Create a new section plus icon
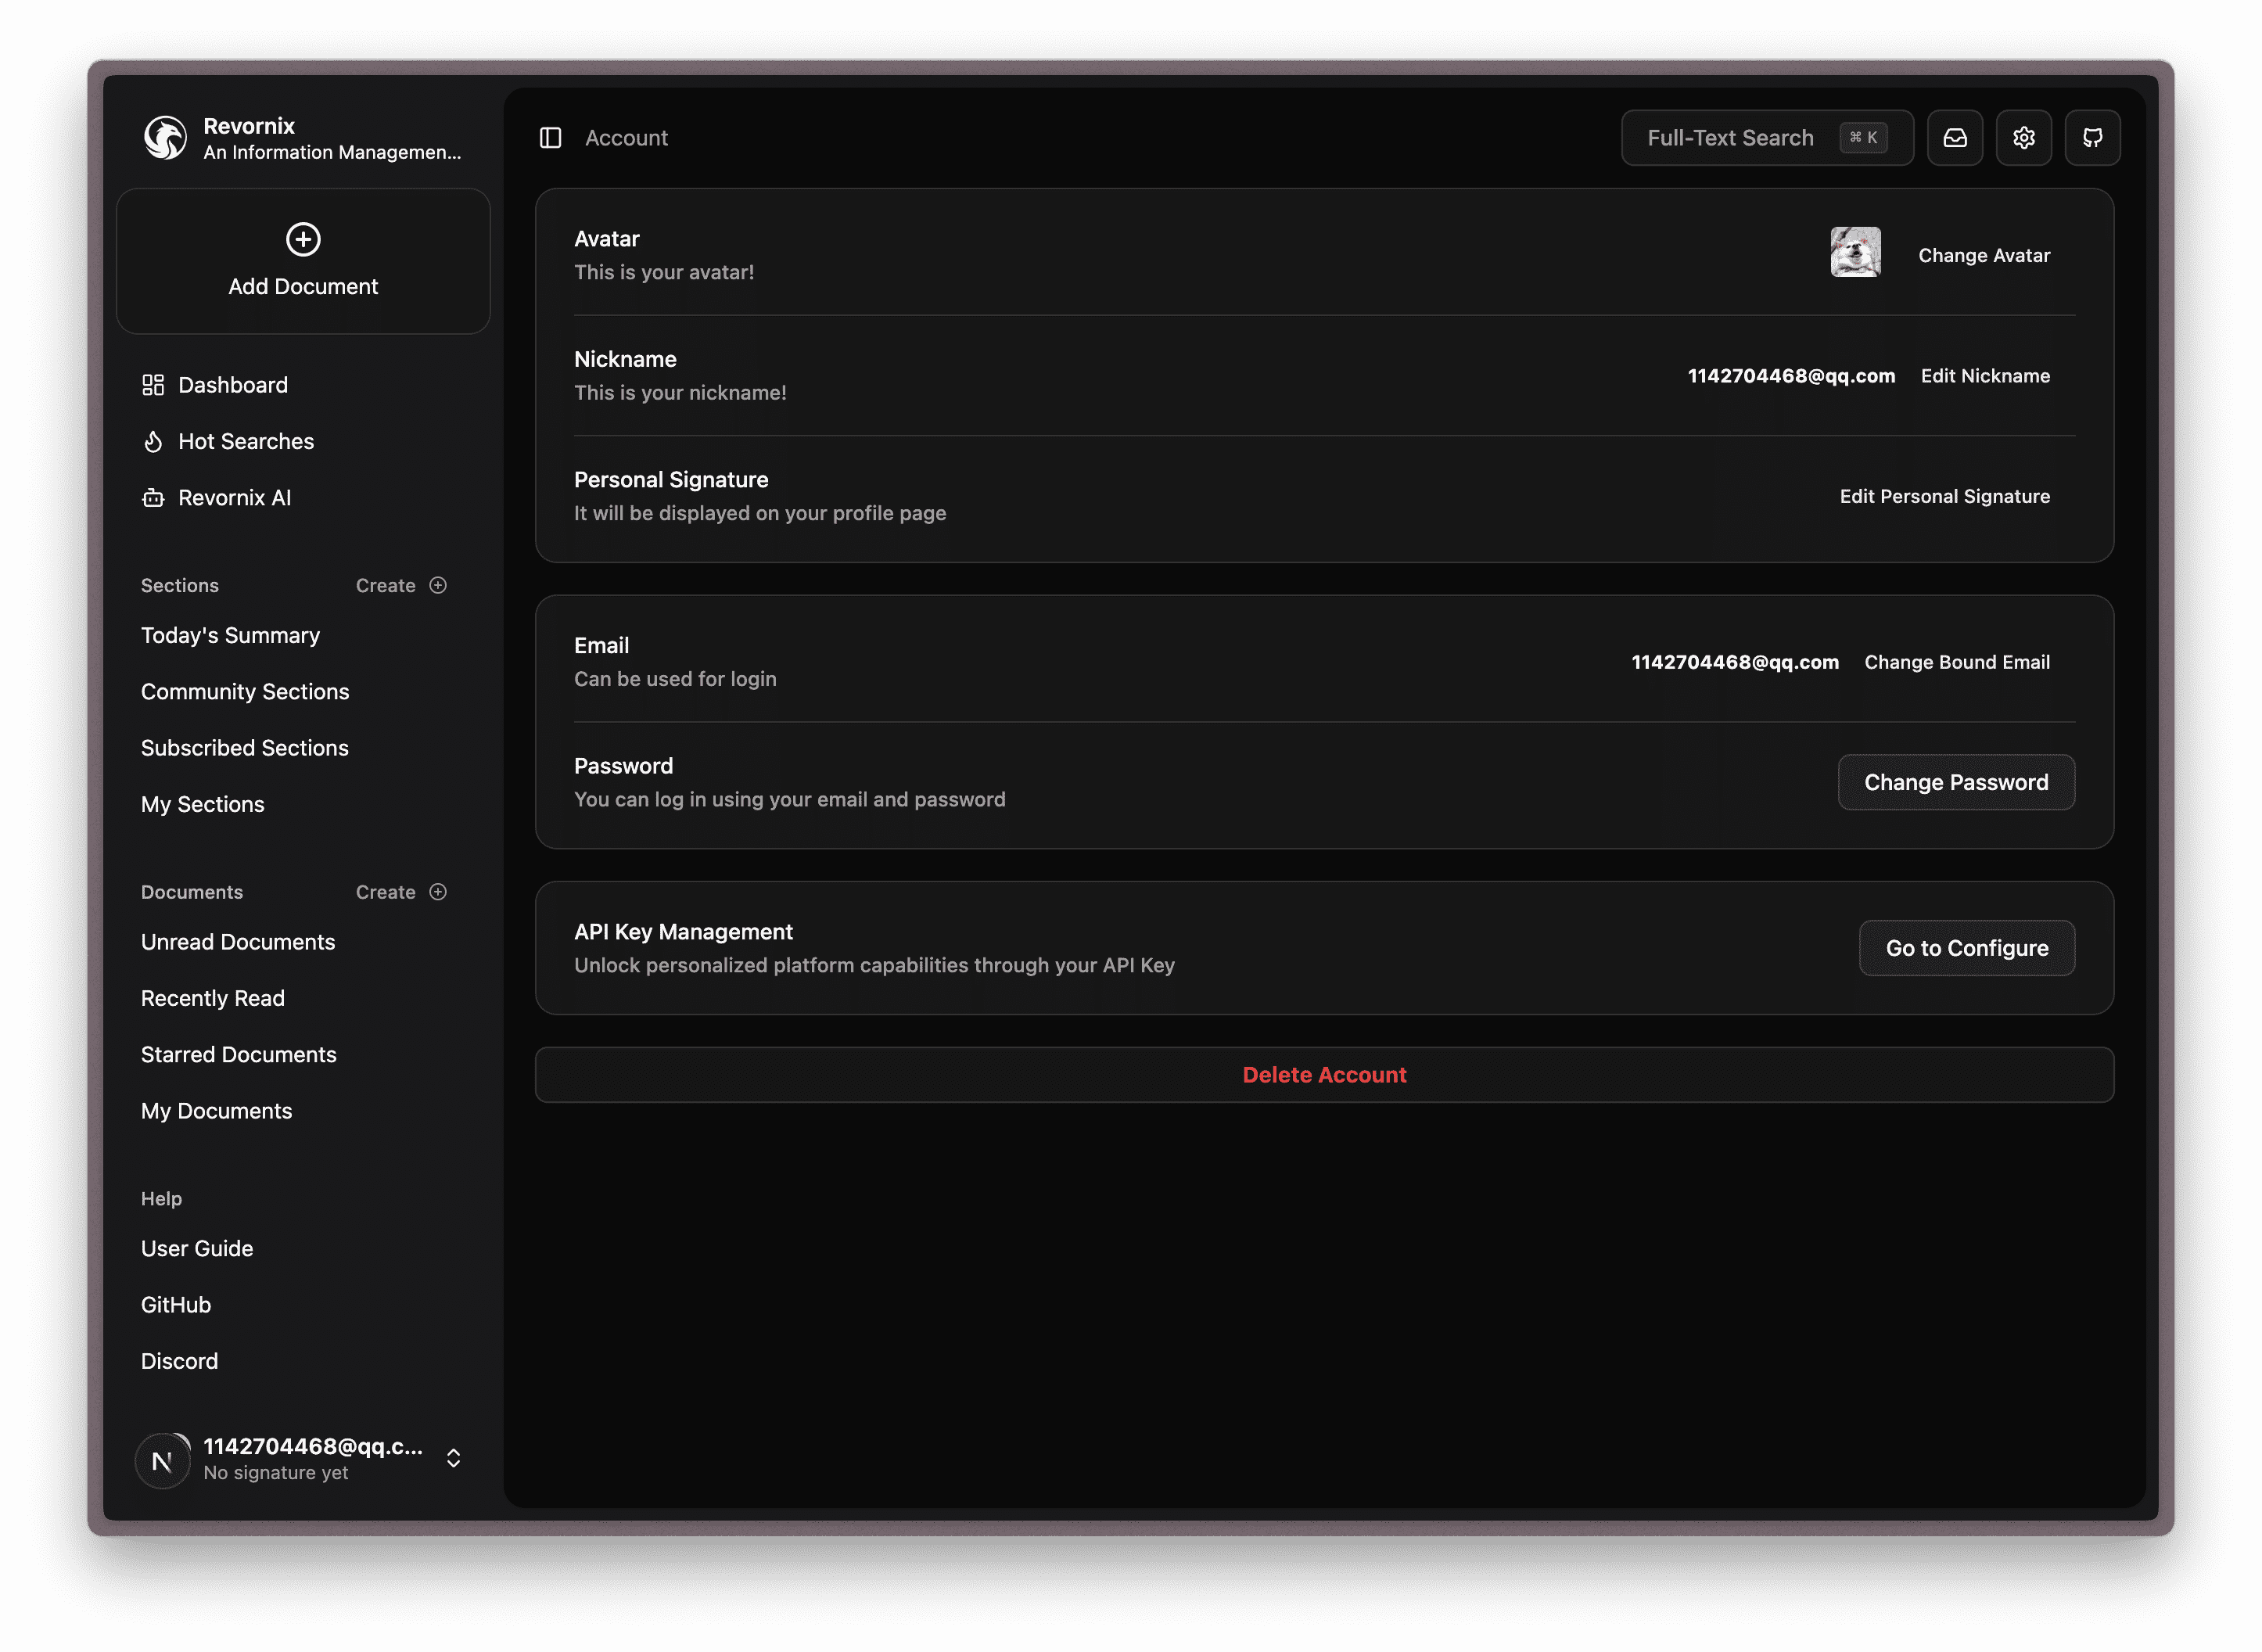 (x=438, y=586)
